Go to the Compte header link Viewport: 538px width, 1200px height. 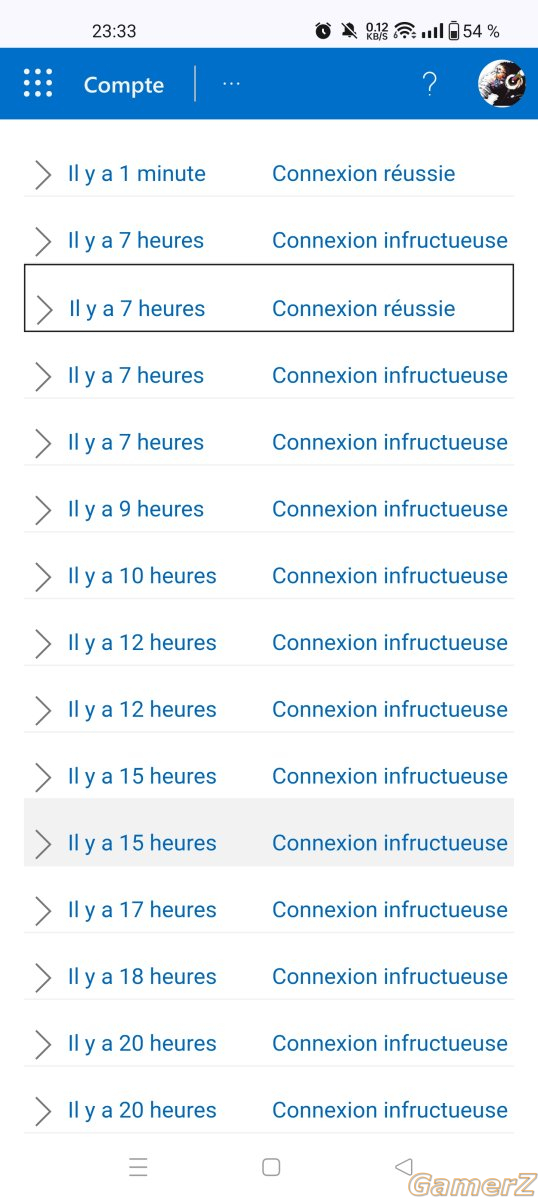124,85
